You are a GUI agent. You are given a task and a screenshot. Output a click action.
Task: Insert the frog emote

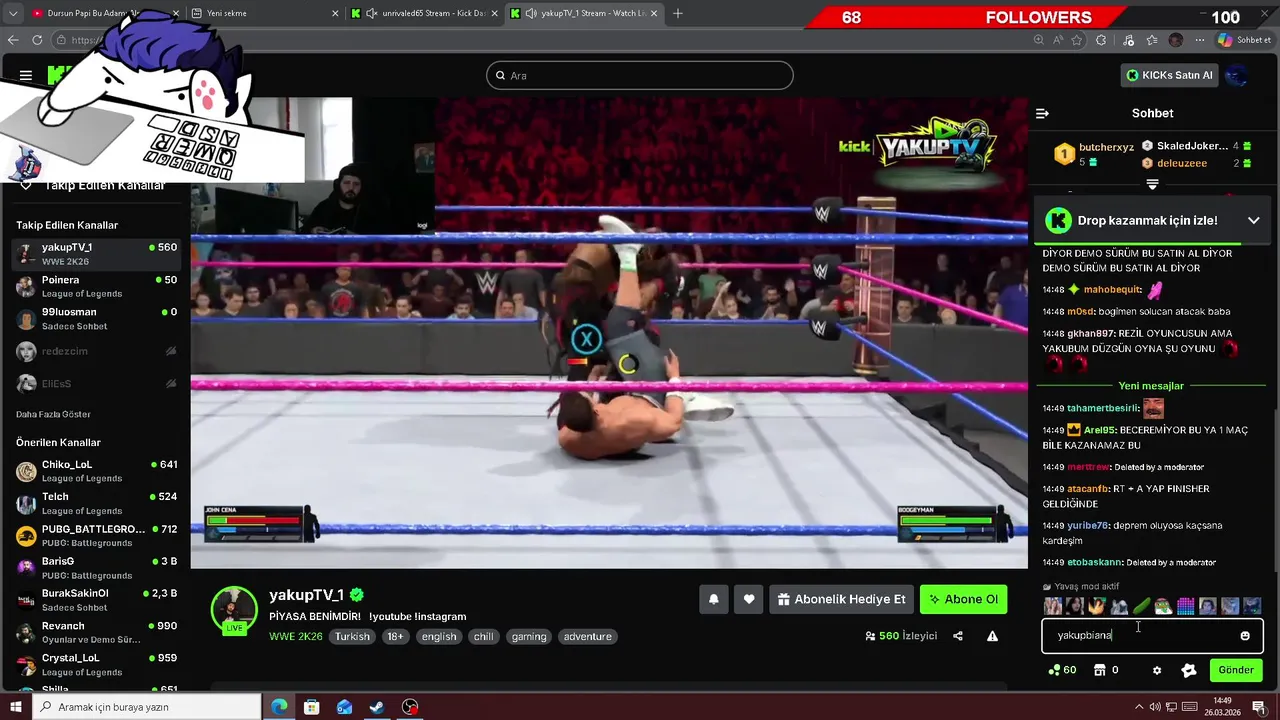point(1163,606)
